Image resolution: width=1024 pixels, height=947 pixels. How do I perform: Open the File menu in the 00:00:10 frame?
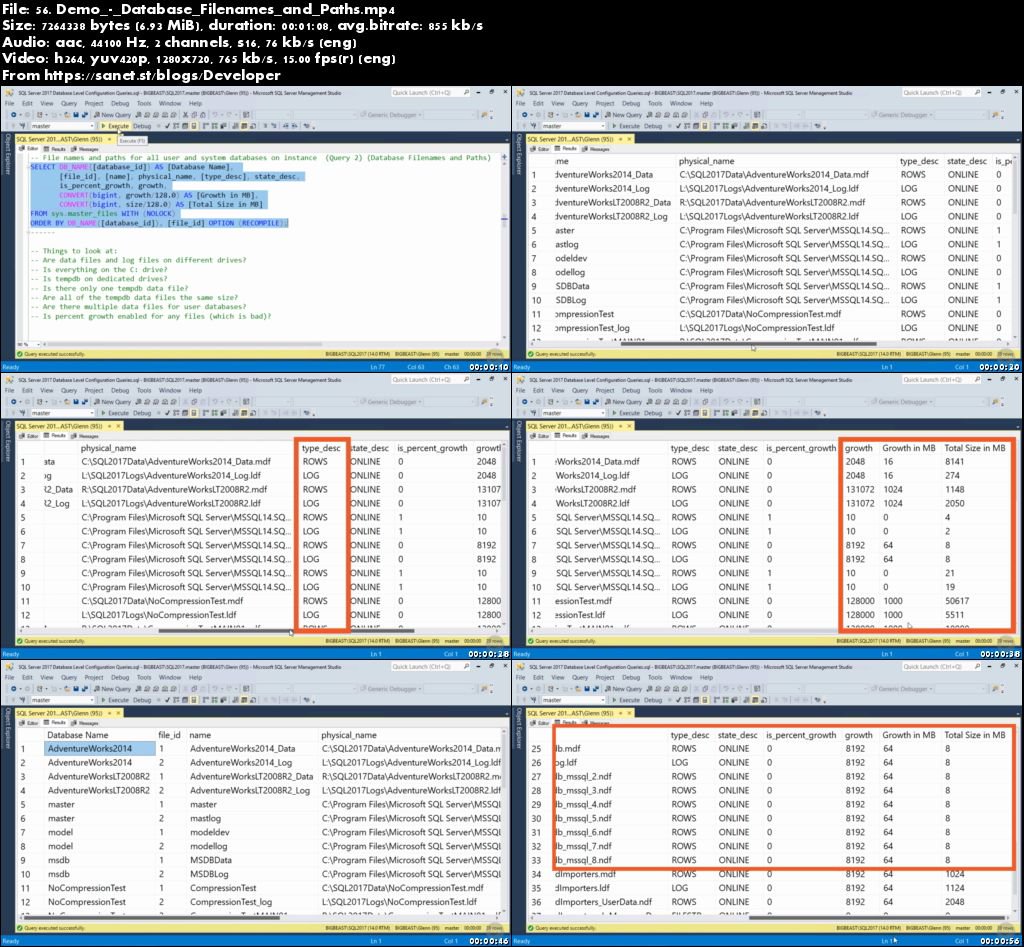pyautogui.click(x=9, y=103)
